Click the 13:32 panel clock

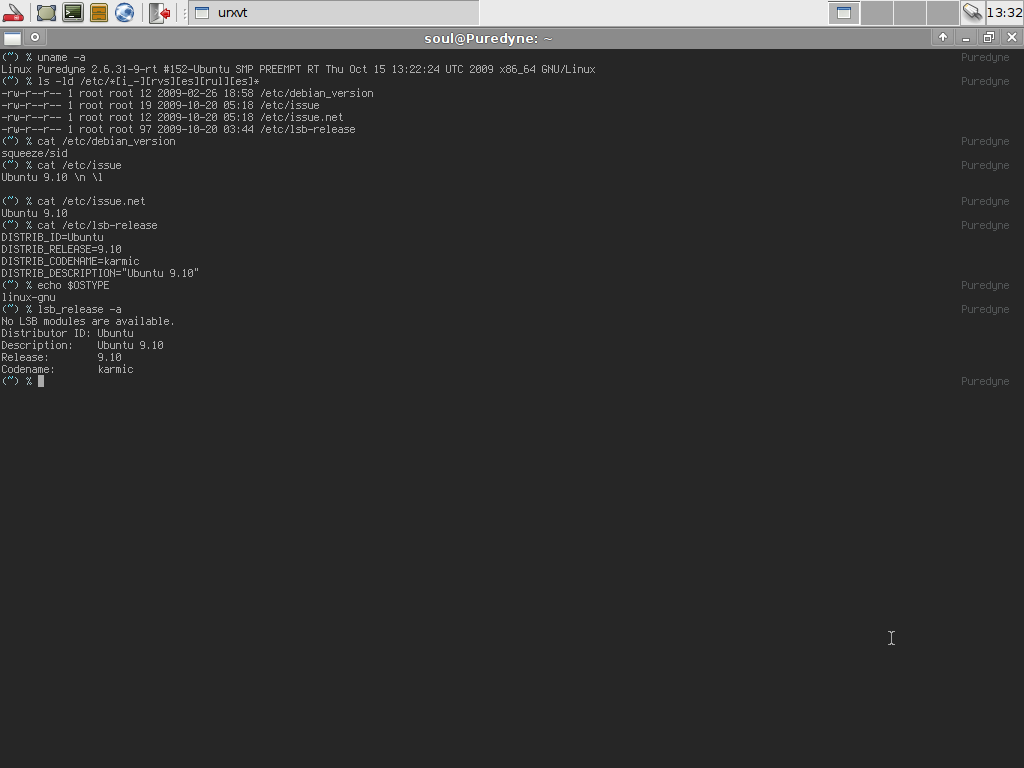pos(1004,12)
